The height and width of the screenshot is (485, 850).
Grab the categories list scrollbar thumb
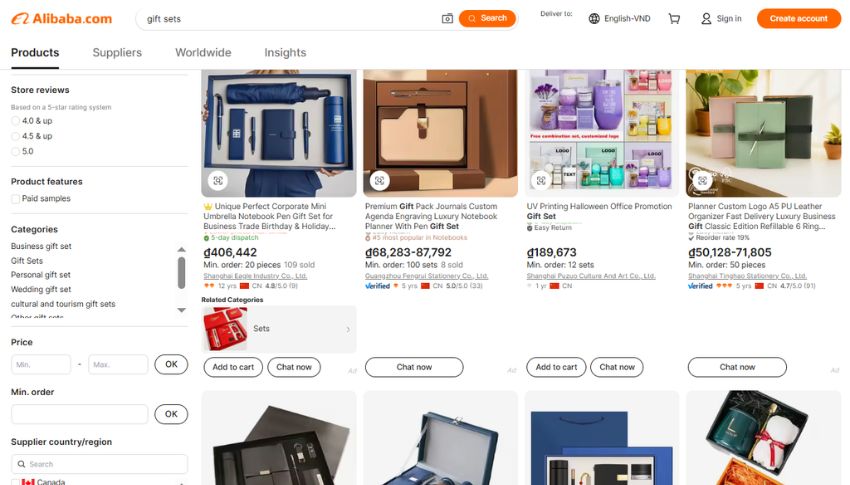[182, 273]
